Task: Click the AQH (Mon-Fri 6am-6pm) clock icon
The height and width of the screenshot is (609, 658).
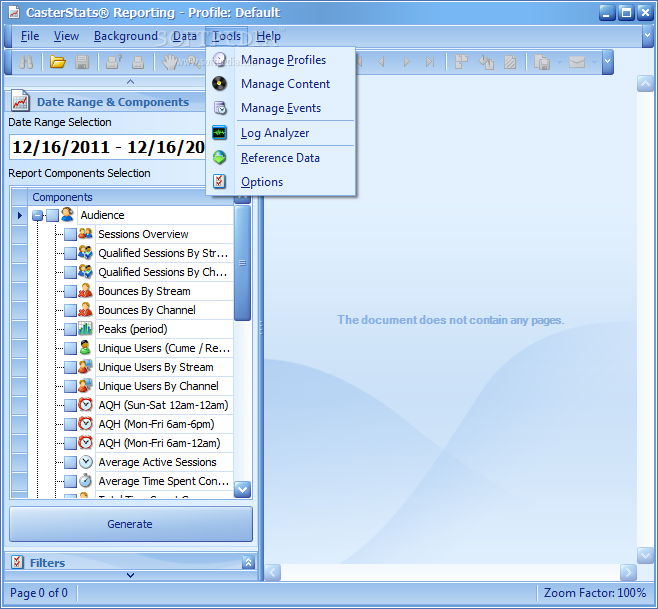Action: coord(85,424)
